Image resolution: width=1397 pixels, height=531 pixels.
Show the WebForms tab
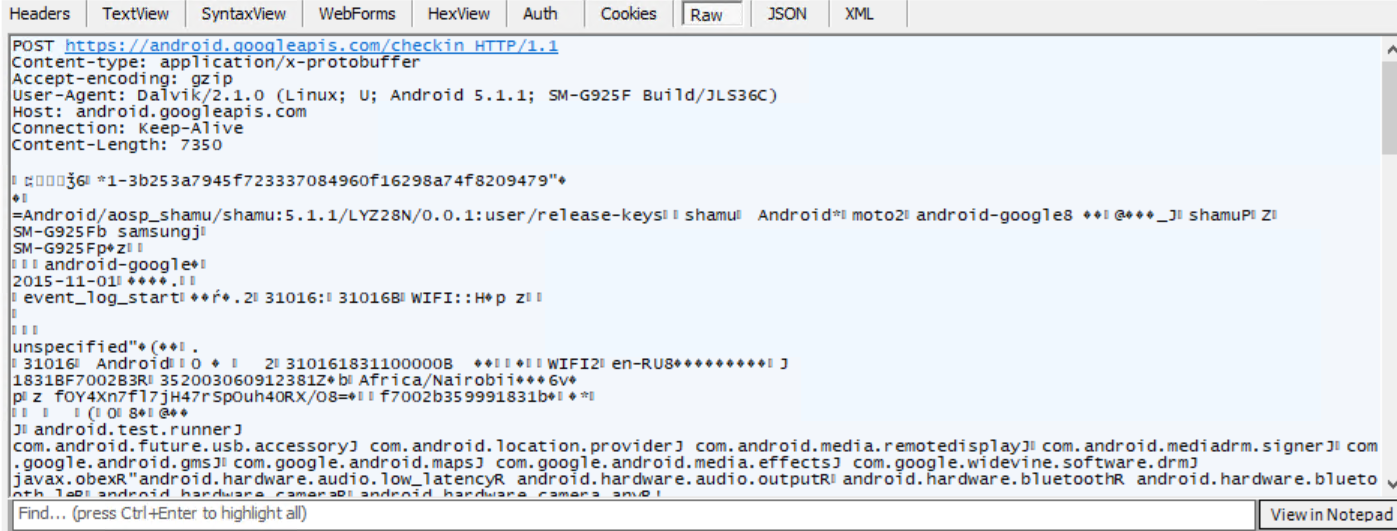[x=357, y=14]
